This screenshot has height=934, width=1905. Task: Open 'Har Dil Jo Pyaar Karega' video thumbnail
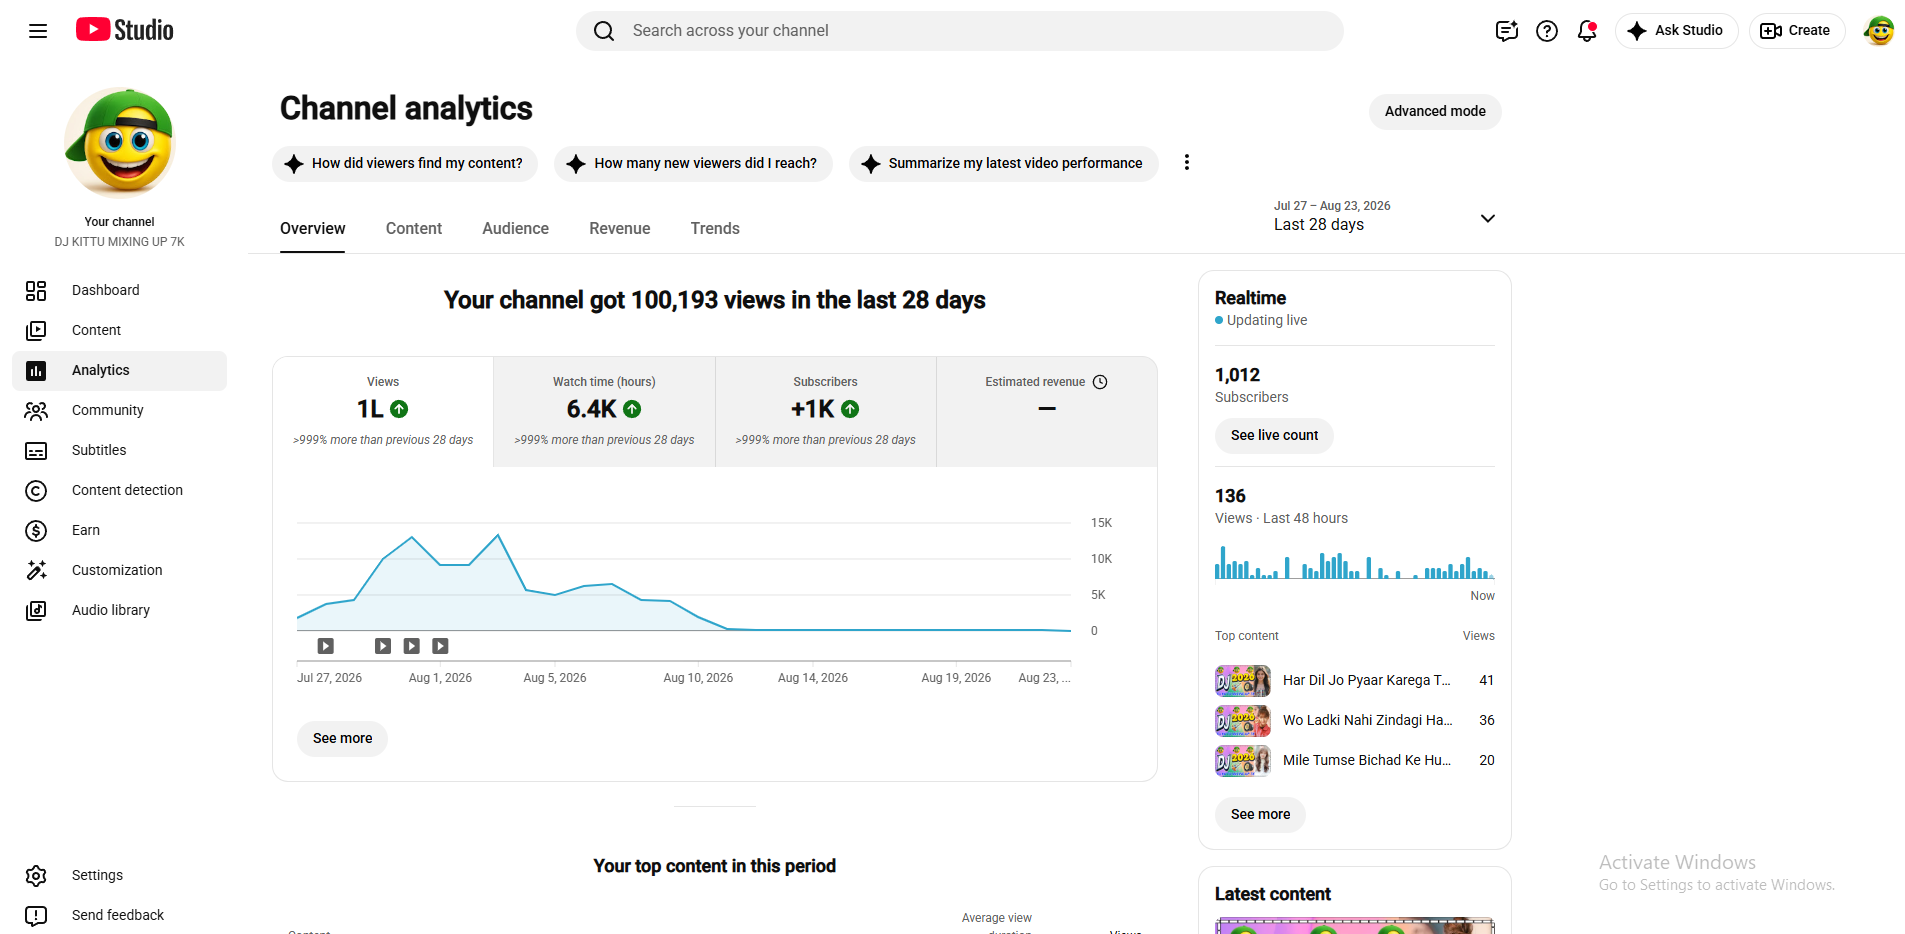pos(1243,681)
